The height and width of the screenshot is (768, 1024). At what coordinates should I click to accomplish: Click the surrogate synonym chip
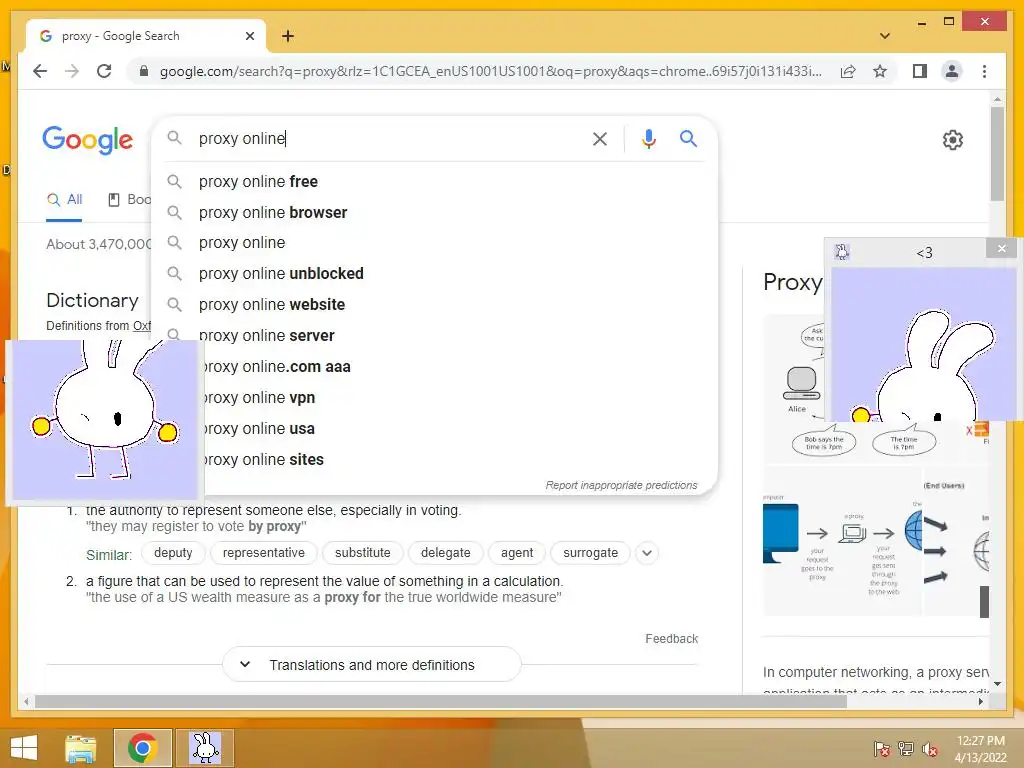click(590, 552)
